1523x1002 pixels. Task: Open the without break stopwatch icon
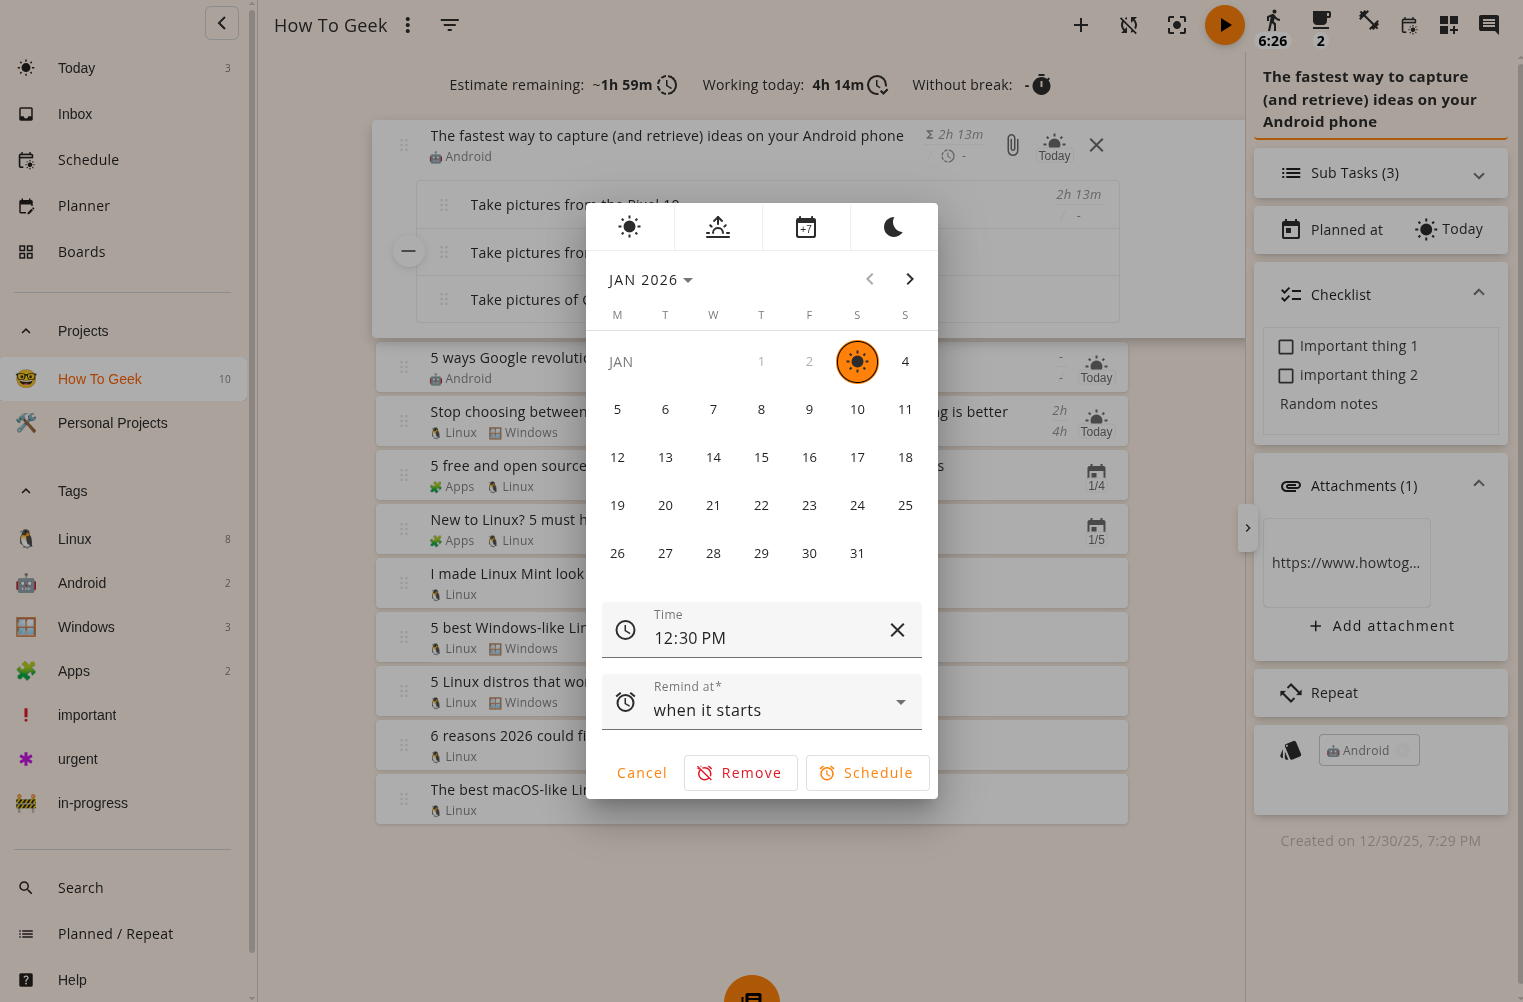pyautogui.click(x=1041, y=85)
